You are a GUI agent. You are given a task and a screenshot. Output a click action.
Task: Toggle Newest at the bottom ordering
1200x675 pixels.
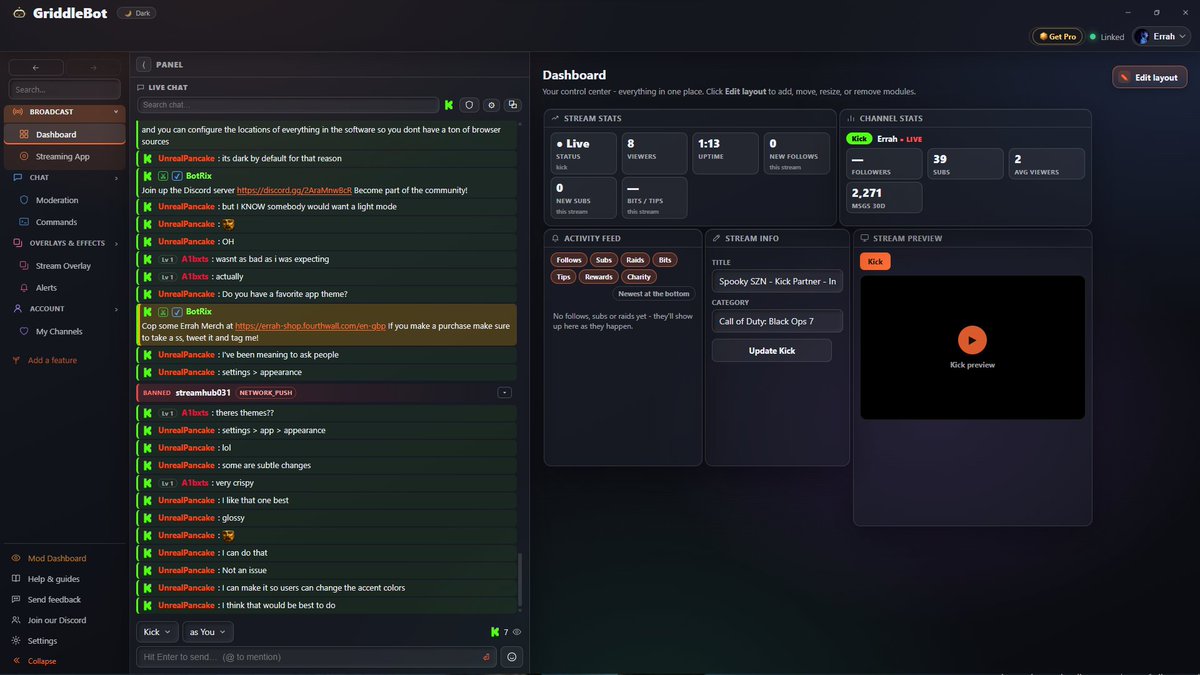point(654,294)
